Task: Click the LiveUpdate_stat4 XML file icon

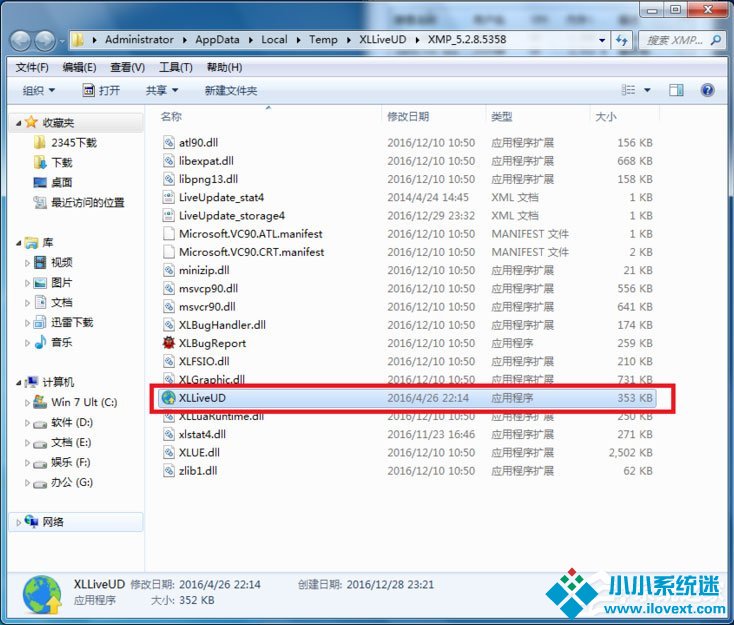Action: click(169, 197)
